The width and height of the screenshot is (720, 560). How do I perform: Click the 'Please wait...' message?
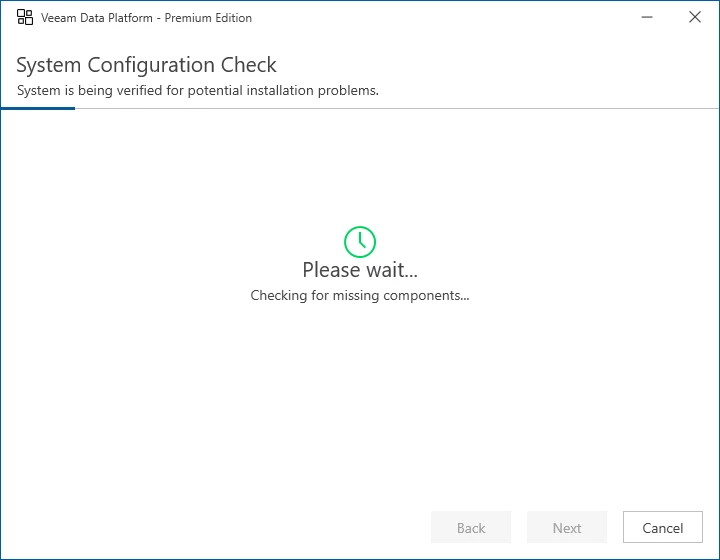pyautogui.click(x=360, y=270)
